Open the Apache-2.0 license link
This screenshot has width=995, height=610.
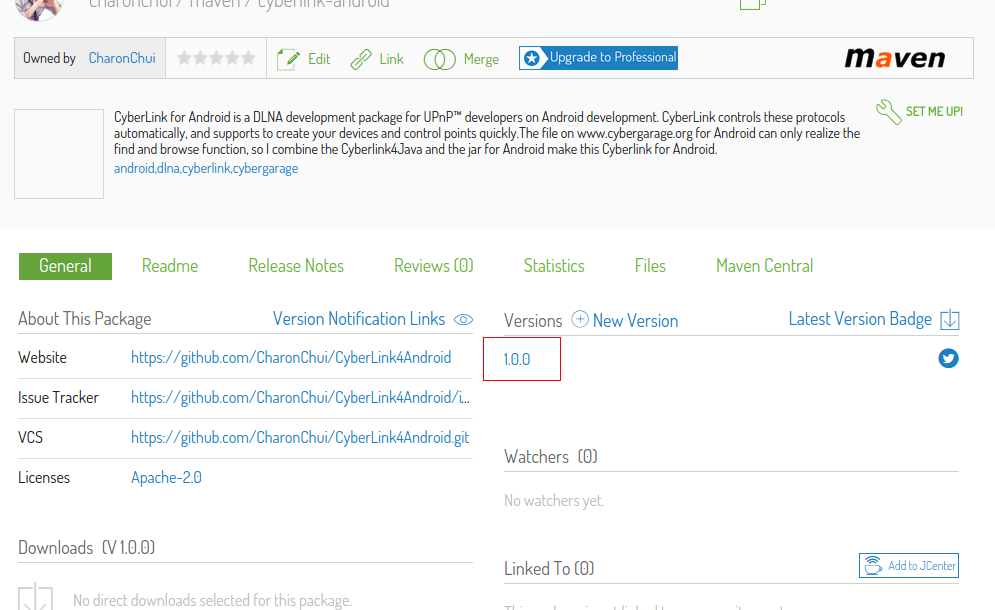tap(166, 477)
